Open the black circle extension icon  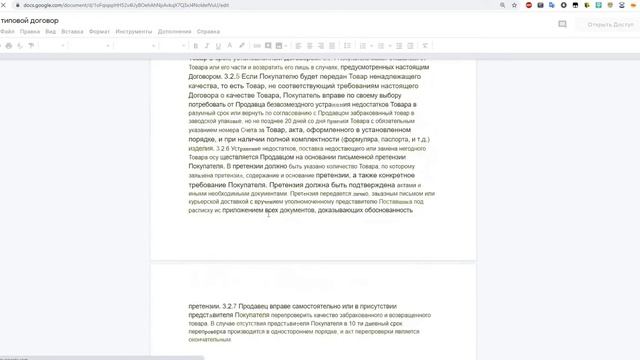564,5
